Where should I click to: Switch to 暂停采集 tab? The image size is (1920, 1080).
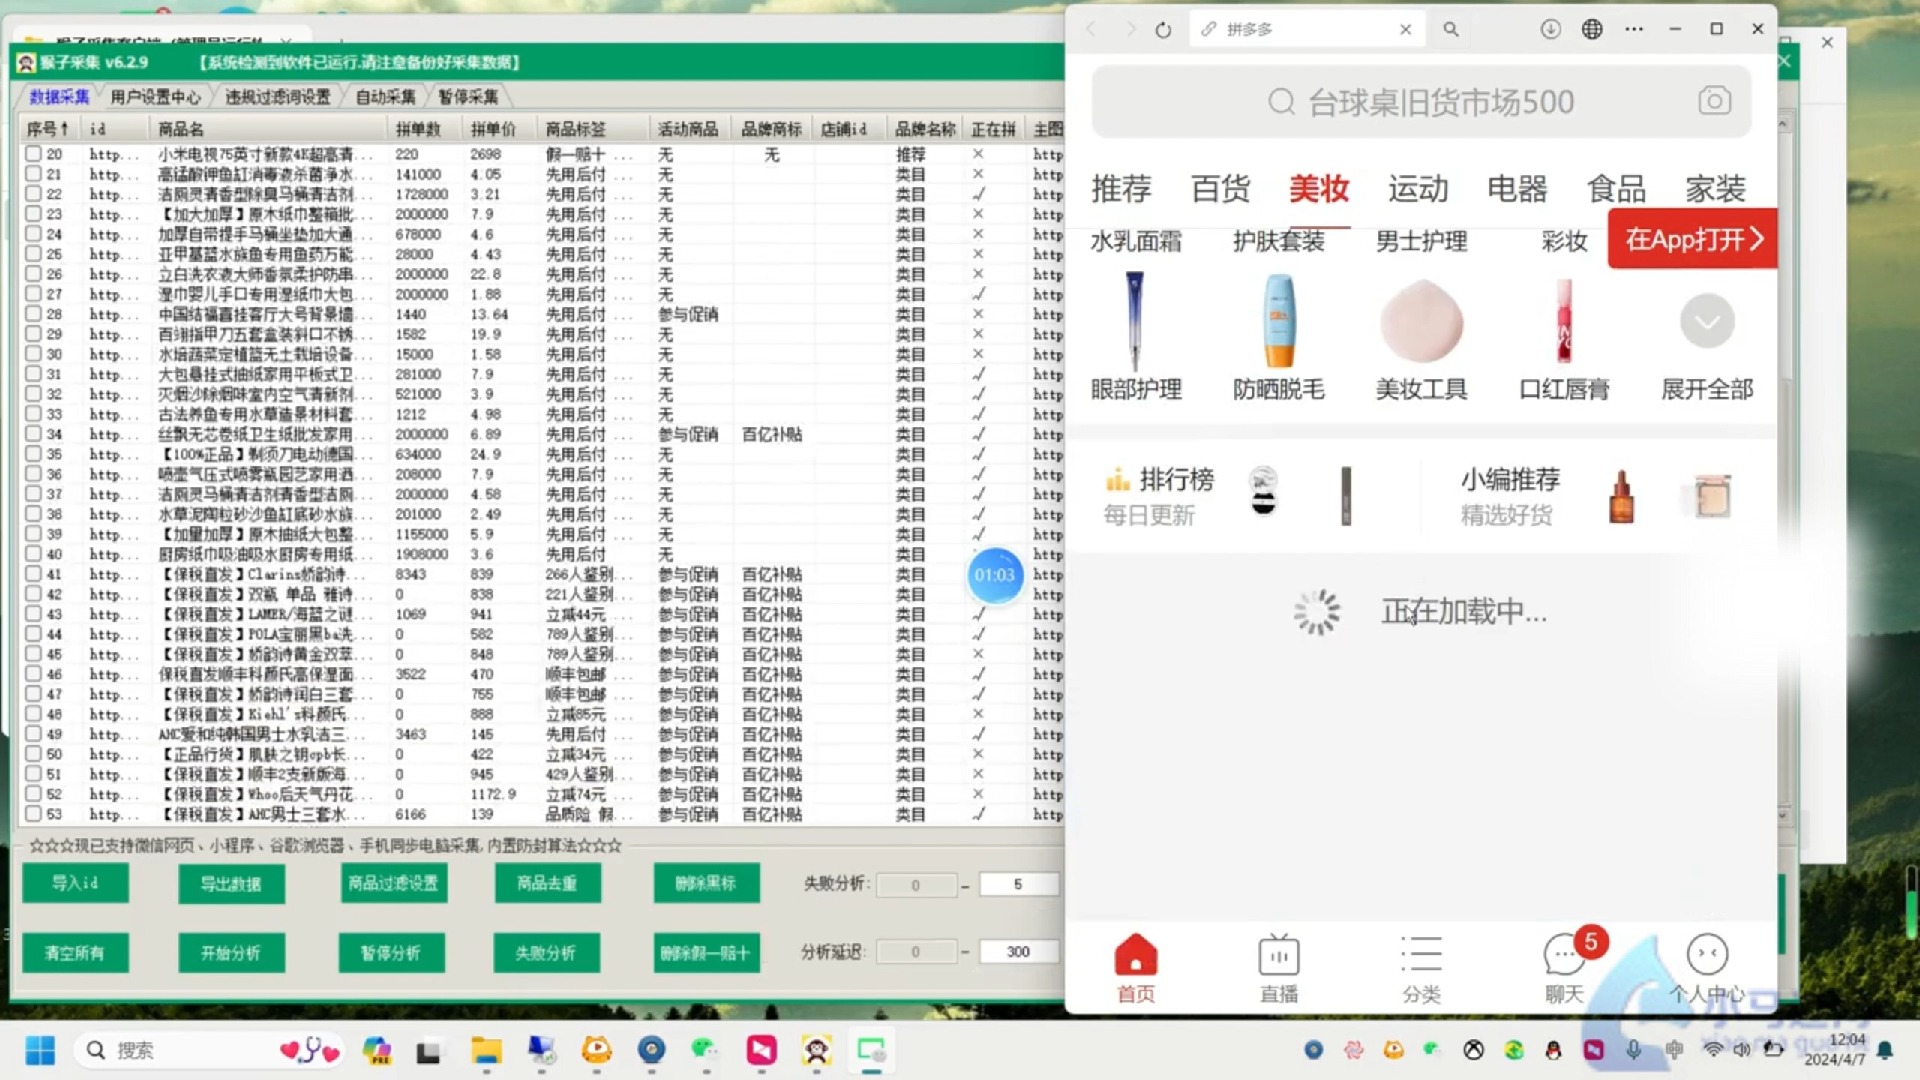pos(468,97)
